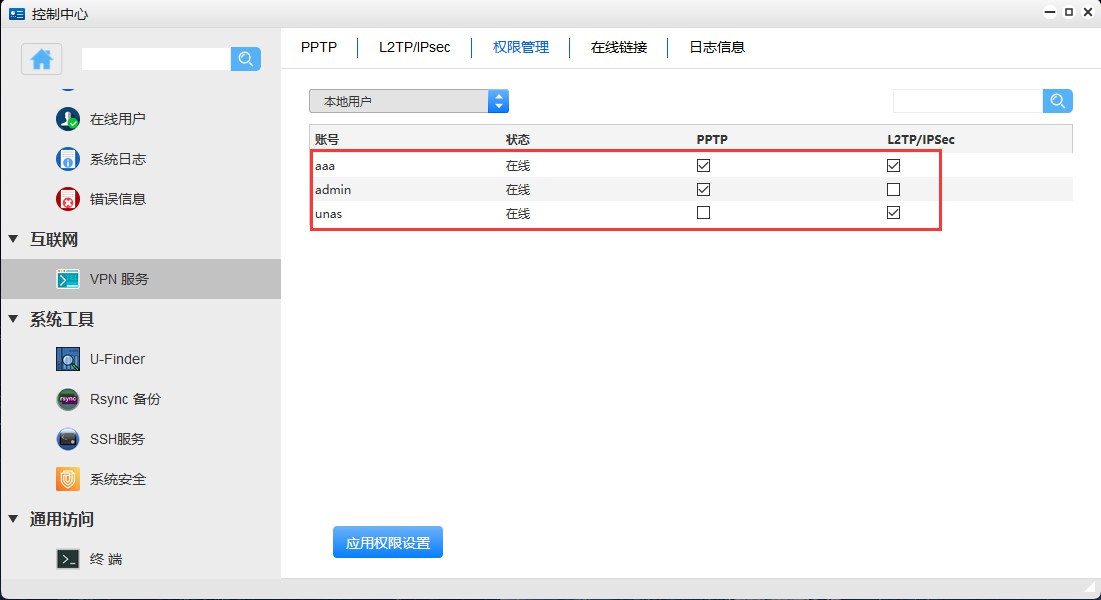Launch U-Finder from the sidebar
1101x600 pixels.
tap(68, 359)
